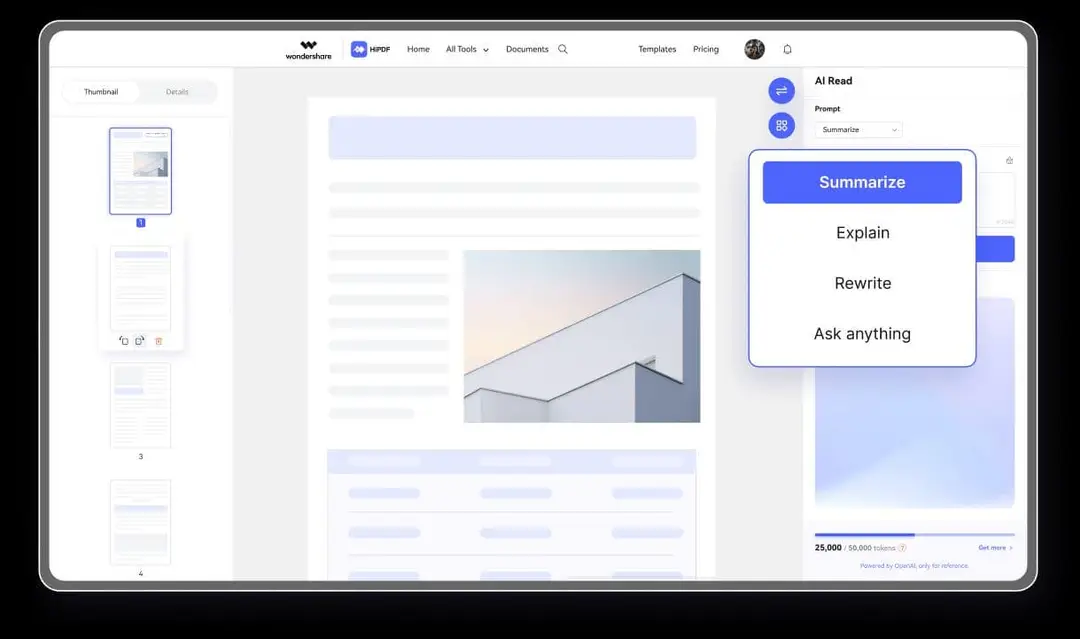1080x639 pixels.
Task: Click the blue button behind the prompt list
Action: [x=996, y=249]
